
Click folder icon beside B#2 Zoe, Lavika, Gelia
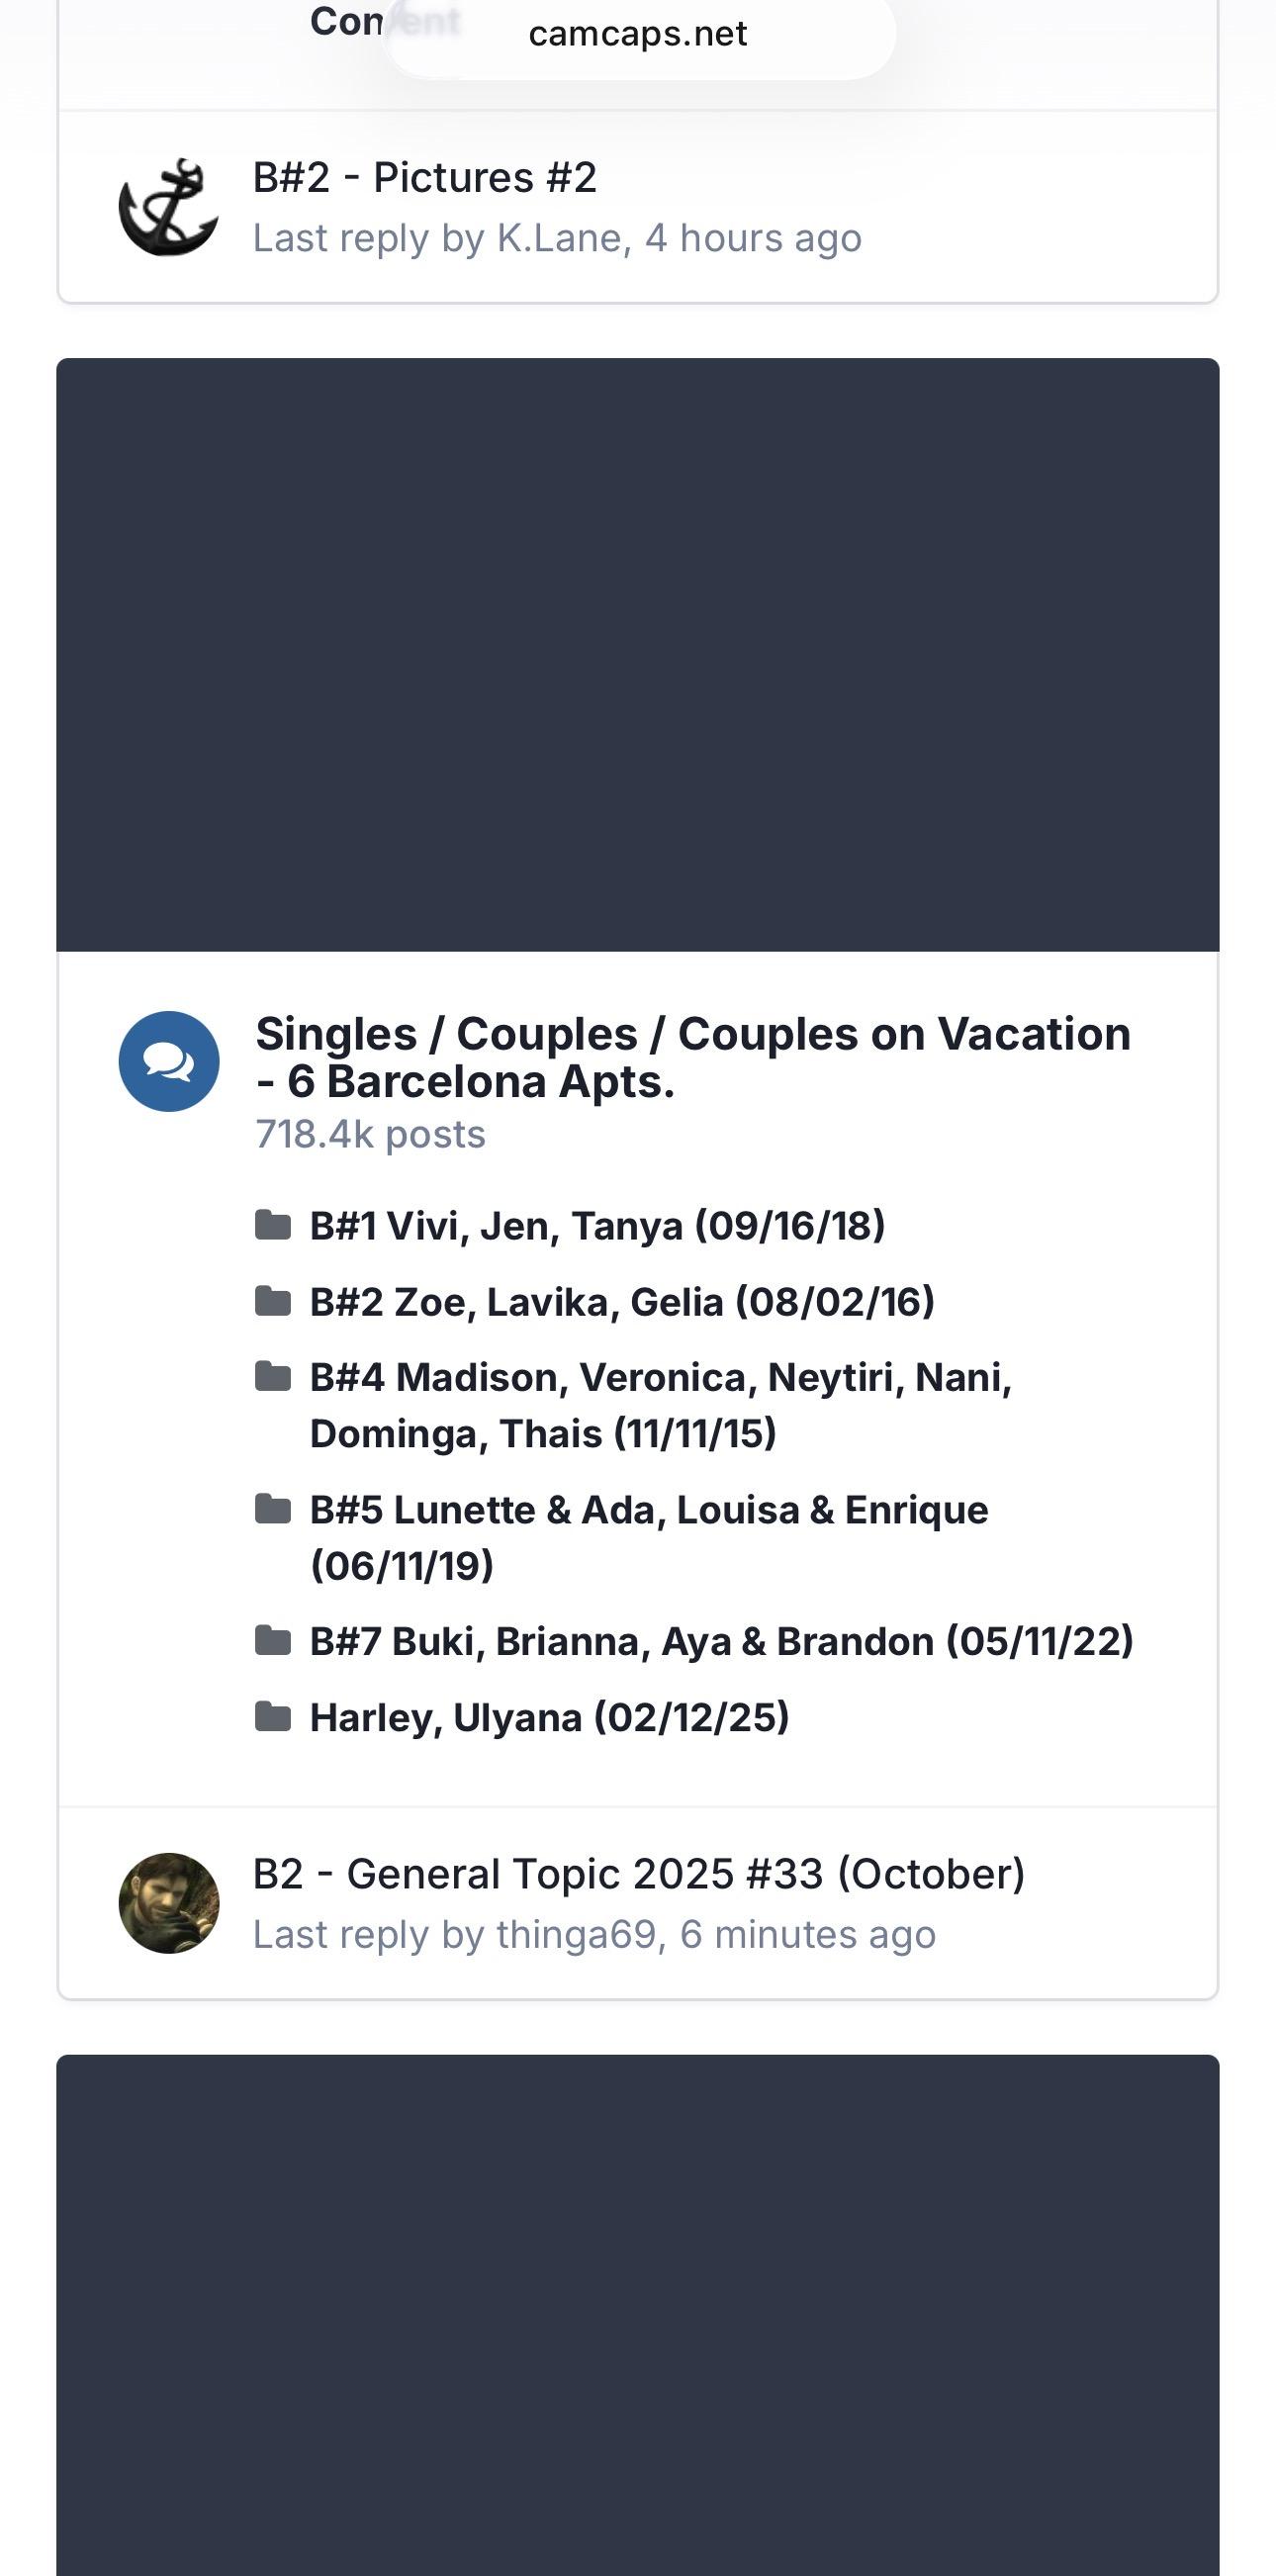click(x=273, y=1301)
